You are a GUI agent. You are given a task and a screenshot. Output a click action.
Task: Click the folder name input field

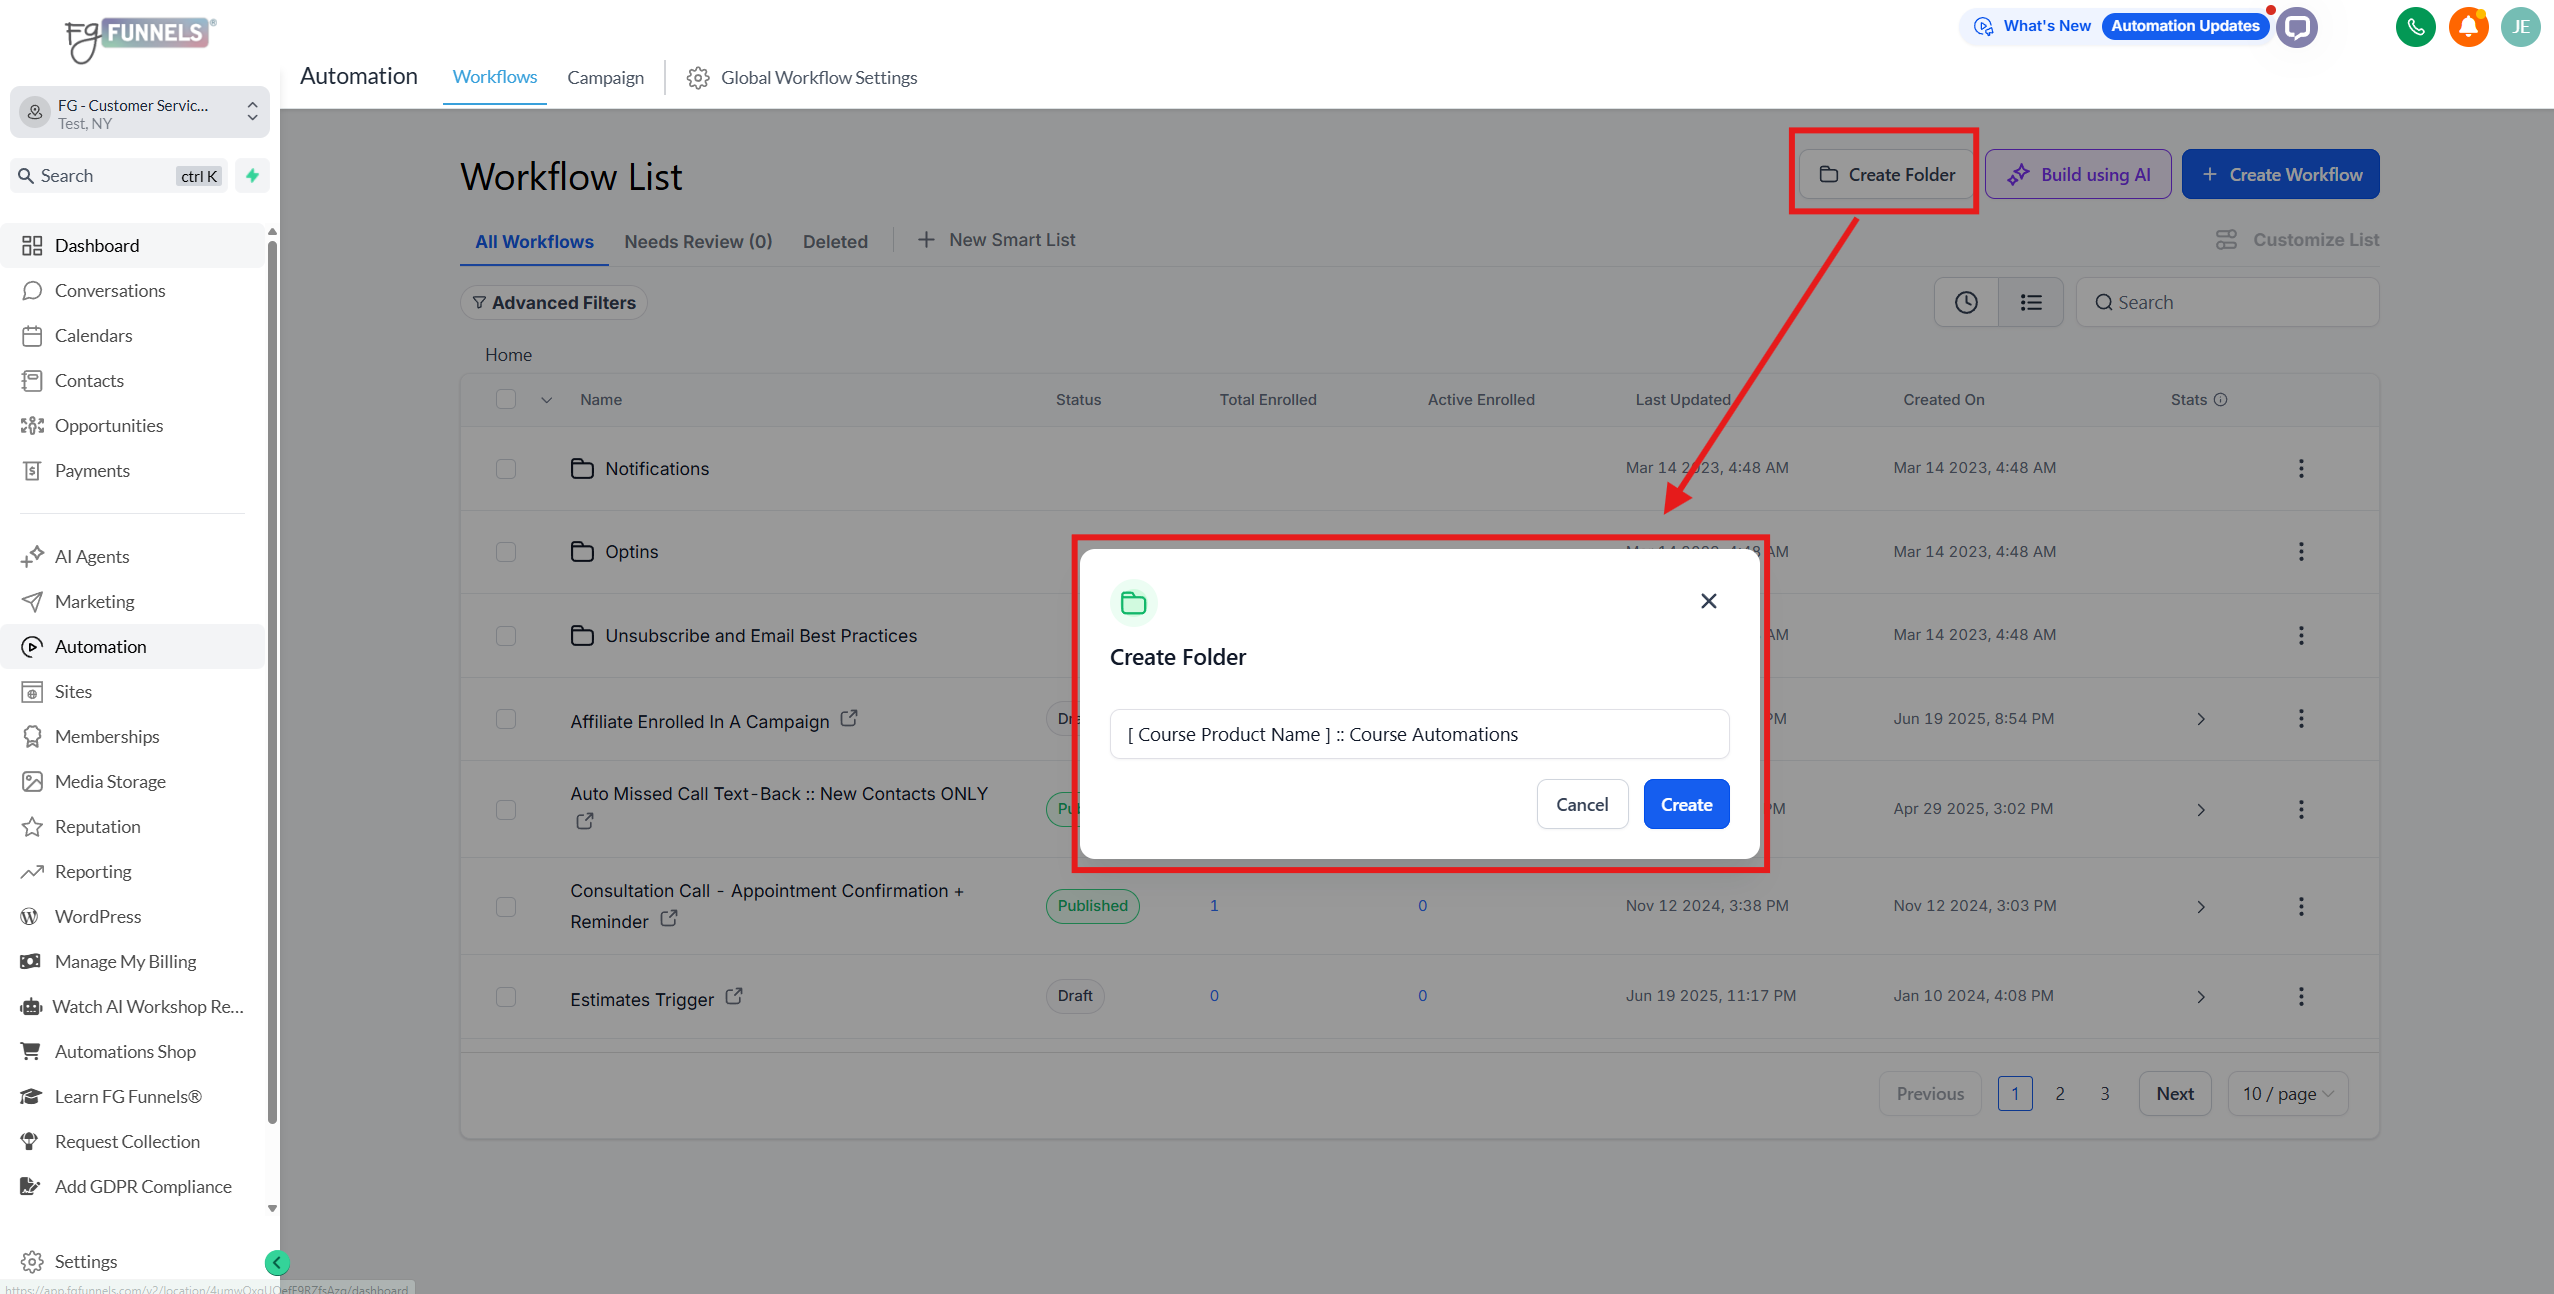tap(1418, 735)
